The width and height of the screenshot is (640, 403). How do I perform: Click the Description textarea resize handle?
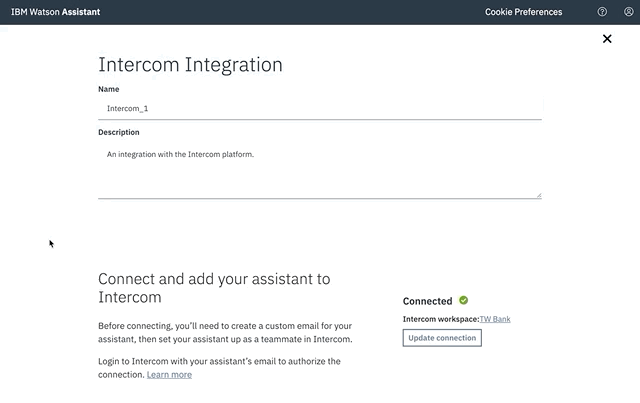tap(539, 195)
